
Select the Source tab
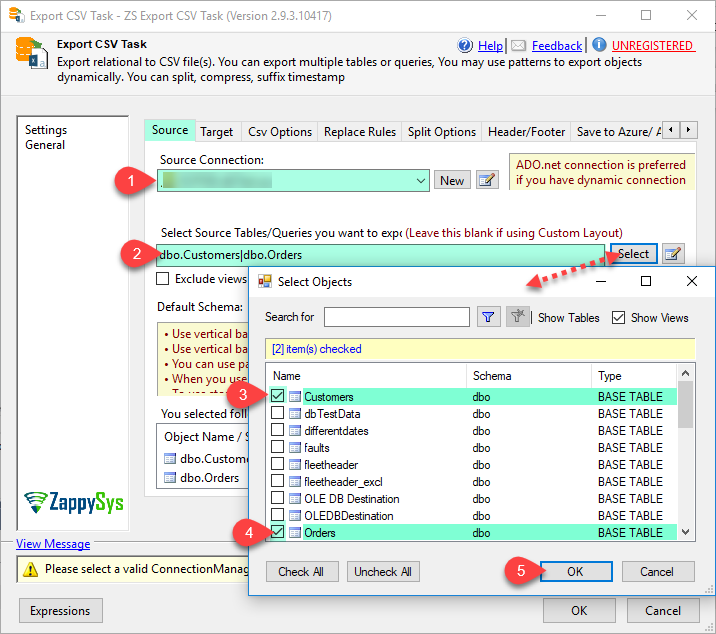[170, 130]
